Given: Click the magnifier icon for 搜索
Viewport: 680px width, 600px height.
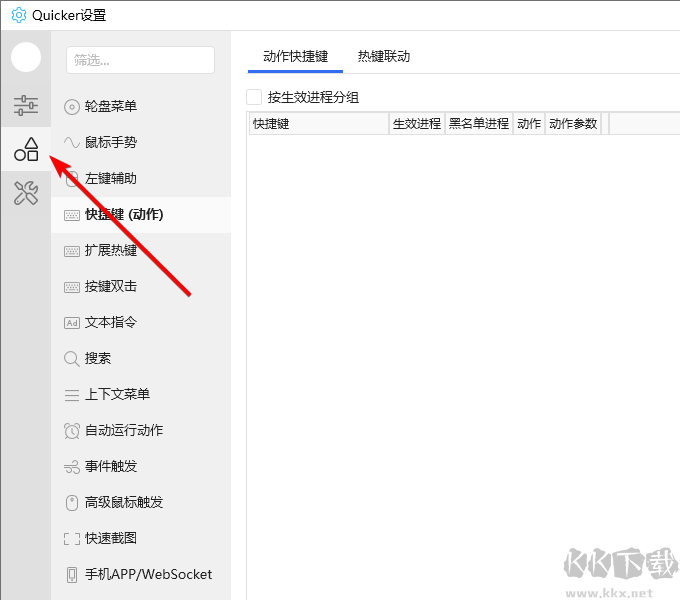Looking at the screenshot, I should (72, 359).
